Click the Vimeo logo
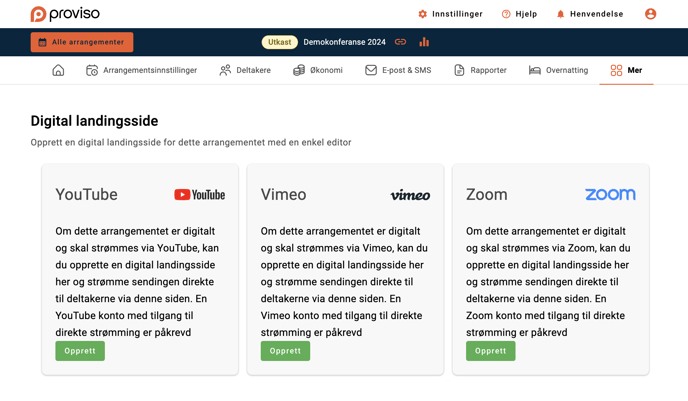Image resolution: width=688 pixels, height=401 pixels. [x=410, y=195]
